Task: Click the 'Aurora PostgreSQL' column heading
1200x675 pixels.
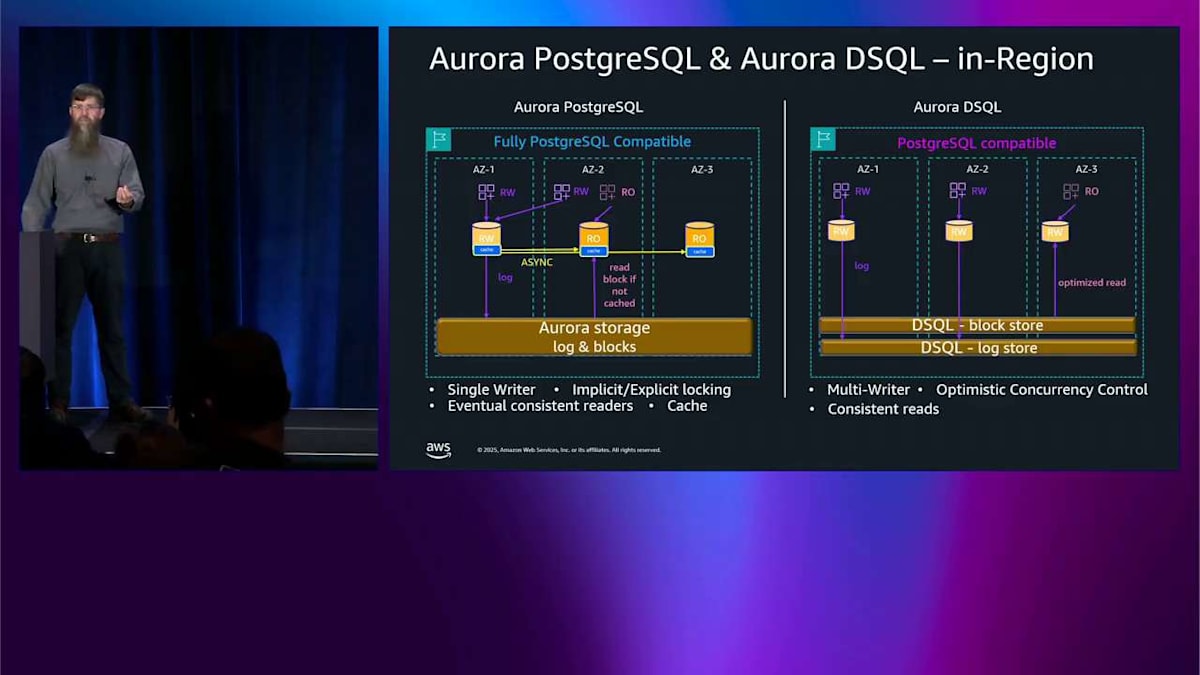Action: coord(578,107)
